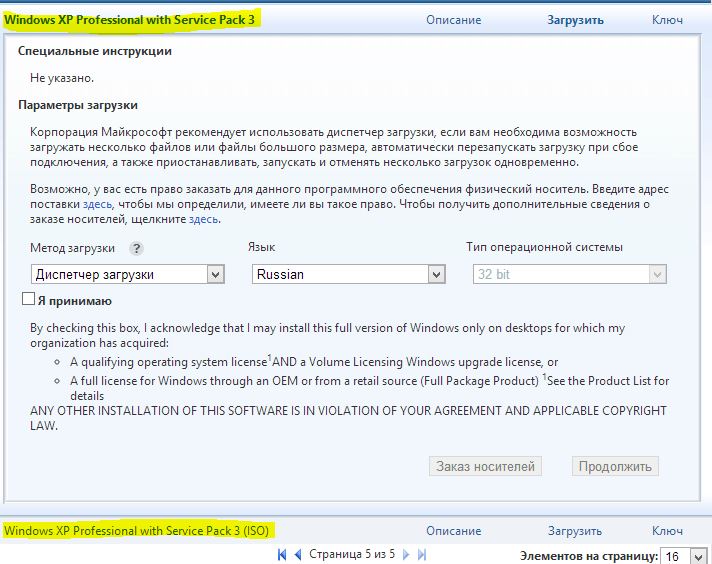This screenshot has height=564, width=712.
Task: Open Ключ tab for top XP entry
Action: click(667, 20)
